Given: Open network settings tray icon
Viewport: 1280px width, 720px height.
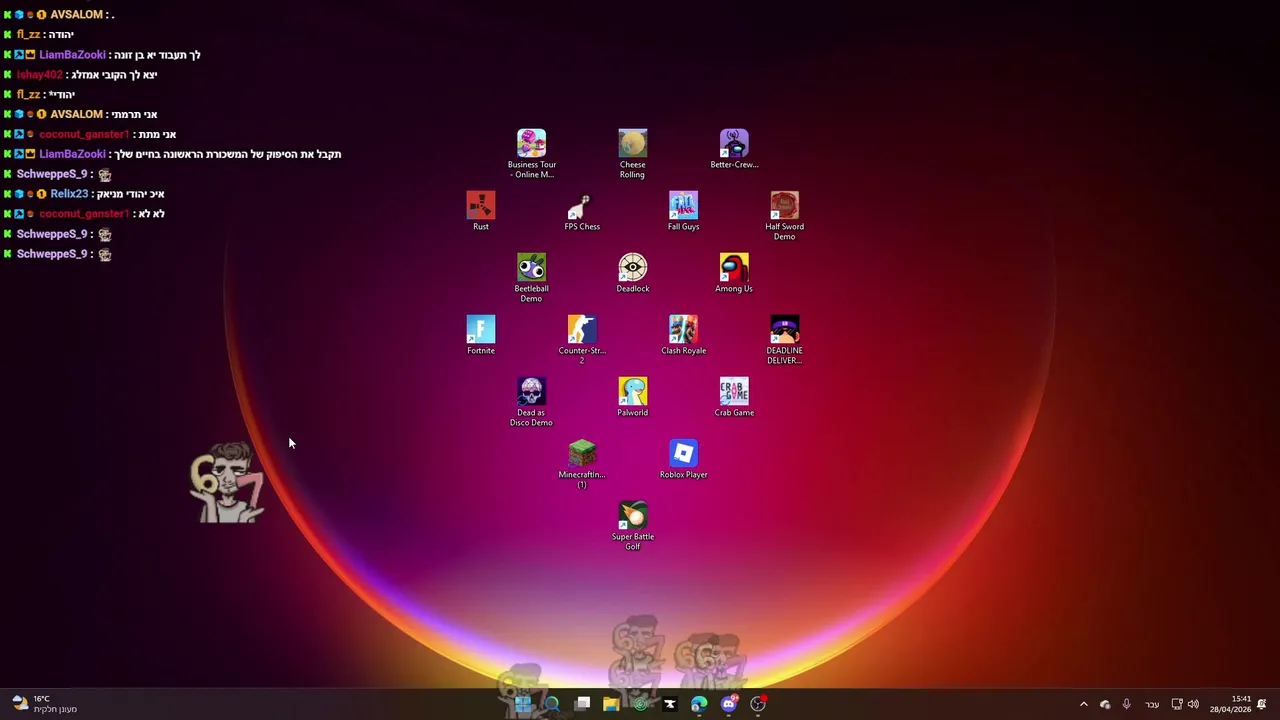Looking at the screenshot, I should pyautogui.click(x=1177, y=704).
